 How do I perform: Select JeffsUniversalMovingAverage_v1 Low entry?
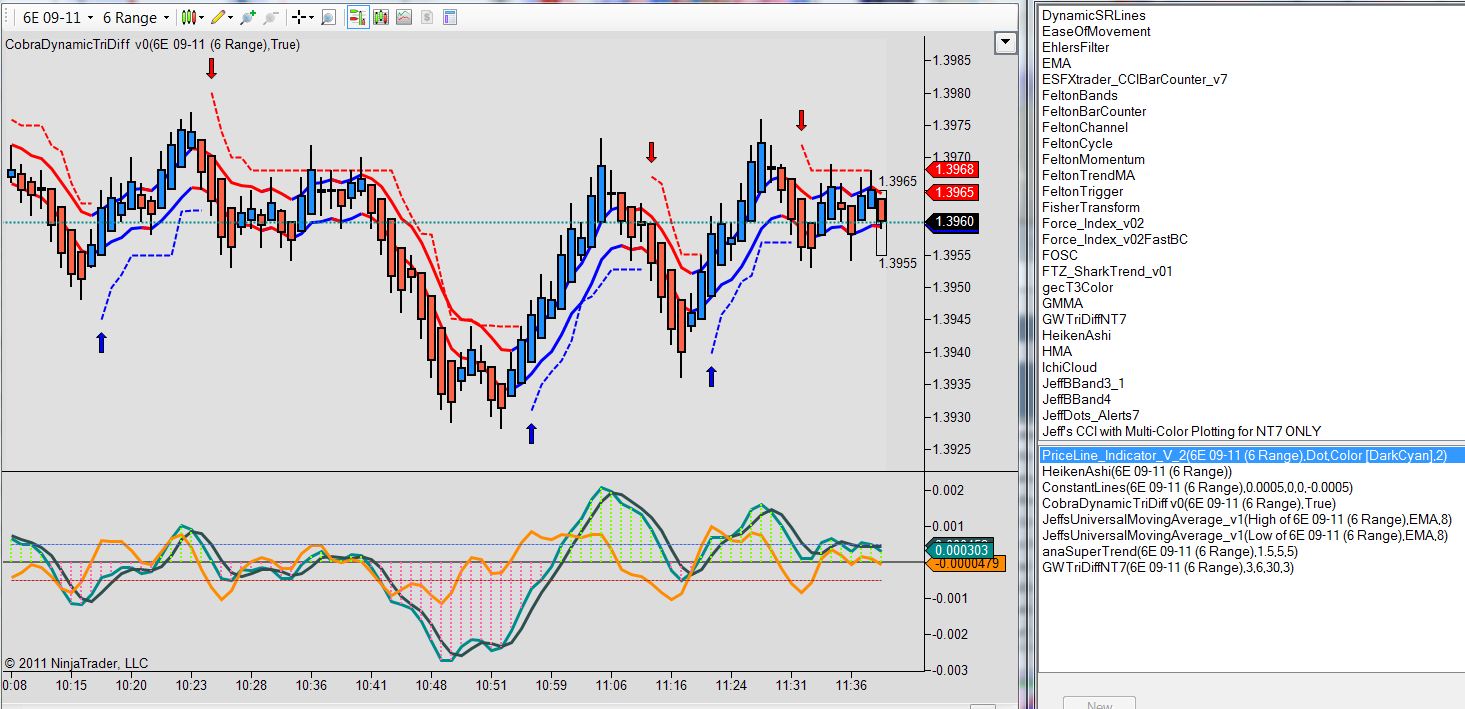tap(1244, 535)
